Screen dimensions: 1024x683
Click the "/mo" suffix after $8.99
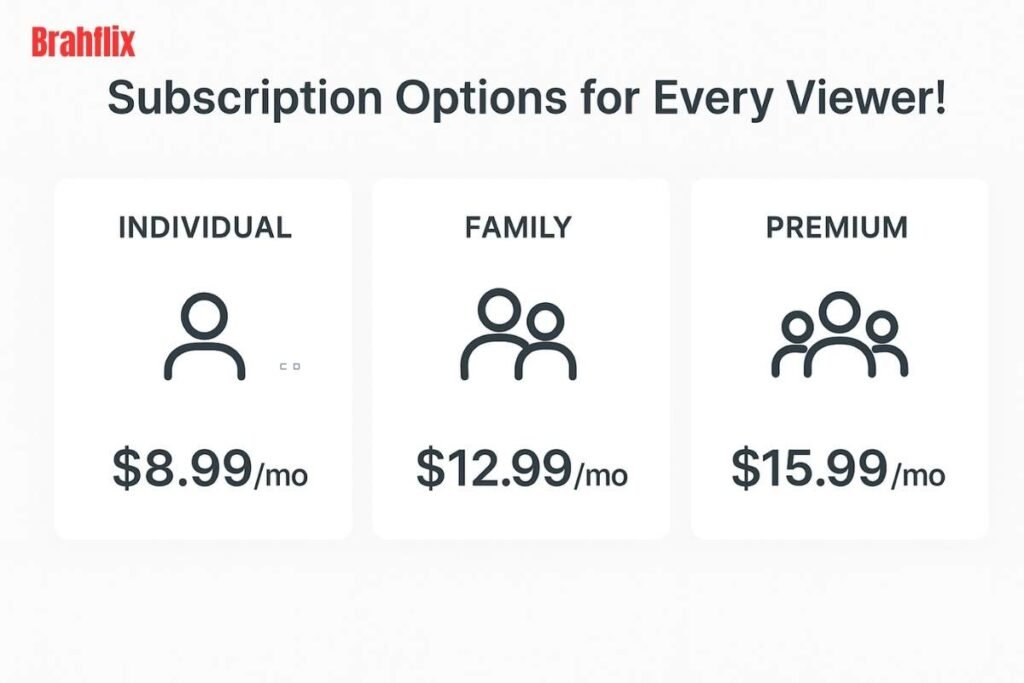(281, 474)
